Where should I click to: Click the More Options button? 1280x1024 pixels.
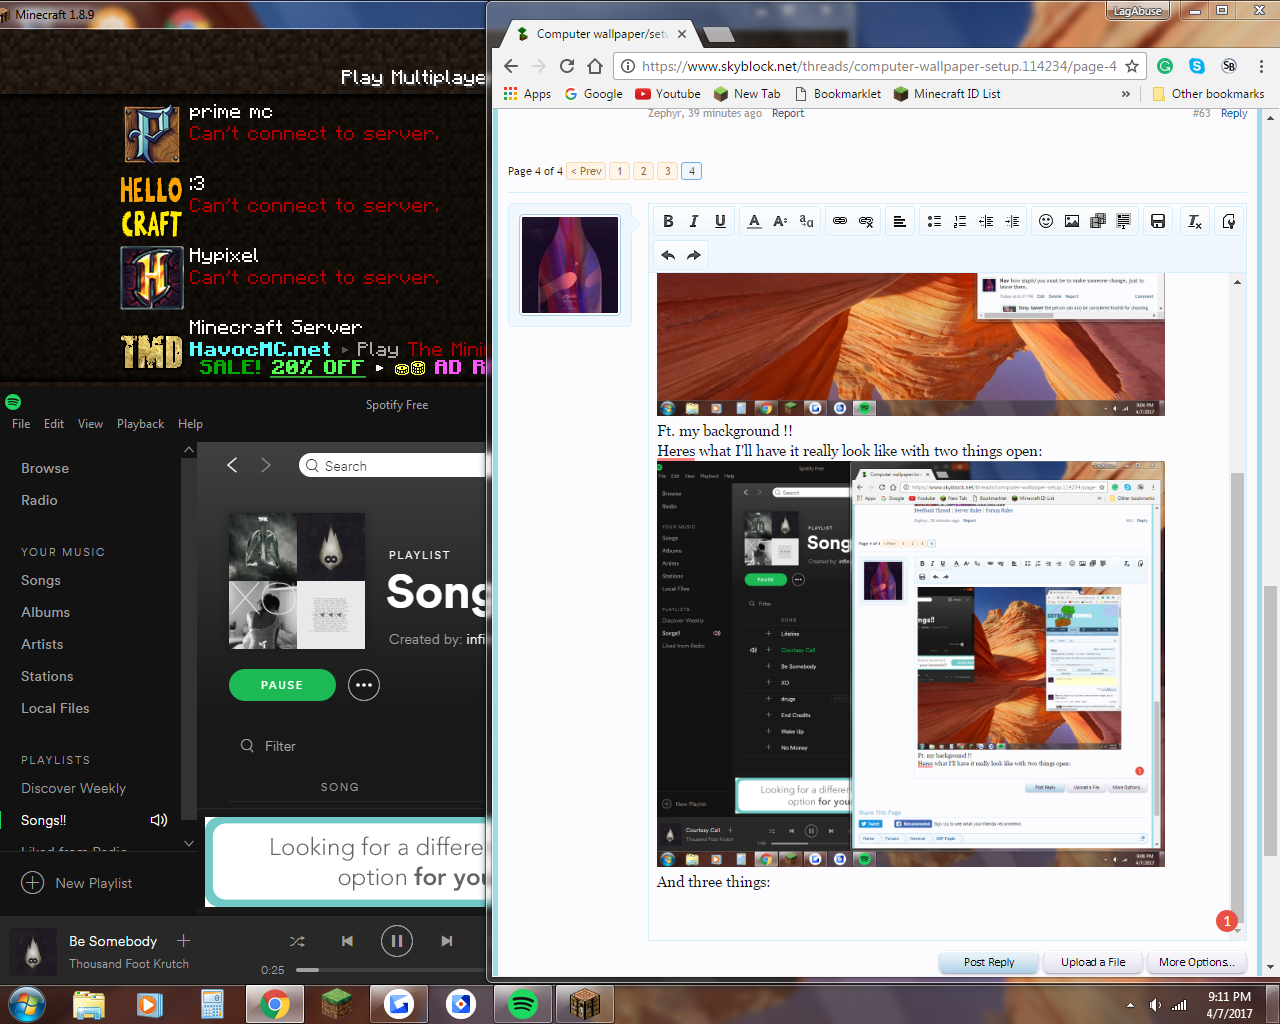click(x=1197, y=962)
